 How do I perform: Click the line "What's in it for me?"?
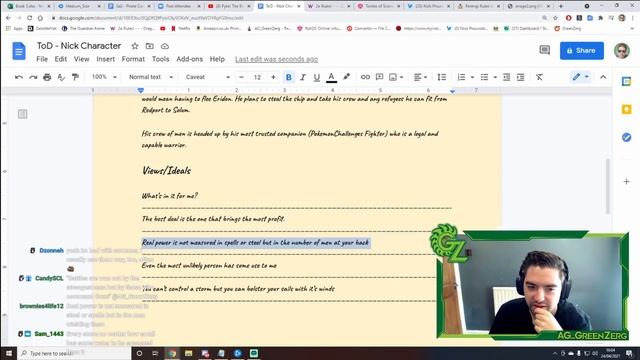click(170, 196)
